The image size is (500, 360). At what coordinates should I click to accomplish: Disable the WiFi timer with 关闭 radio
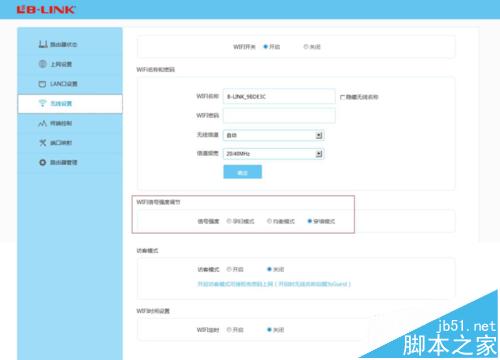click(x=269, y=330)
